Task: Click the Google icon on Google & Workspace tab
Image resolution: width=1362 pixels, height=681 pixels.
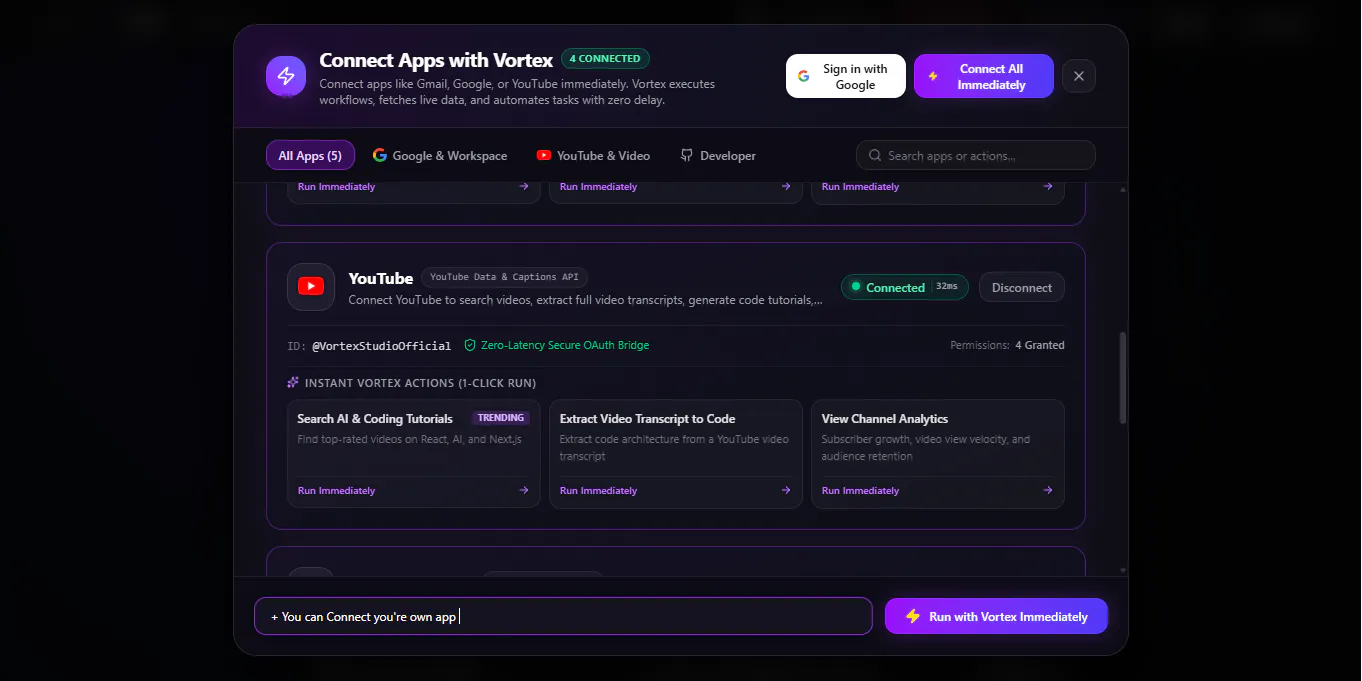Action: point(380,155)
